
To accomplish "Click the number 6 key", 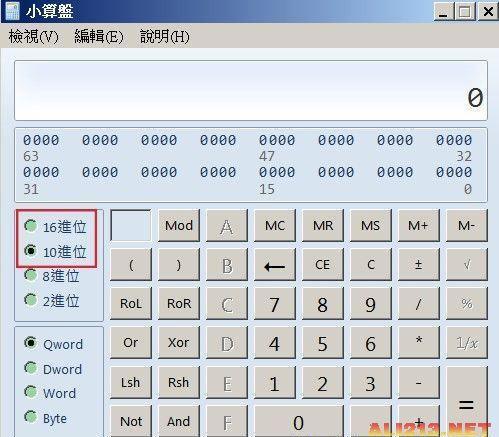I will point(371,343).
